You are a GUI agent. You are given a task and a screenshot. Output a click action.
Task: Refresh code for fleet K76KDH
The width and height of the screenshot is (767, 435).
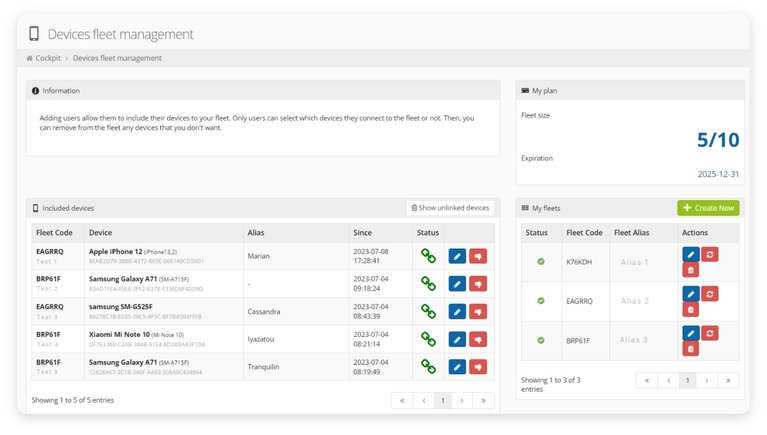pyautogui.click(x=710, y=254)
